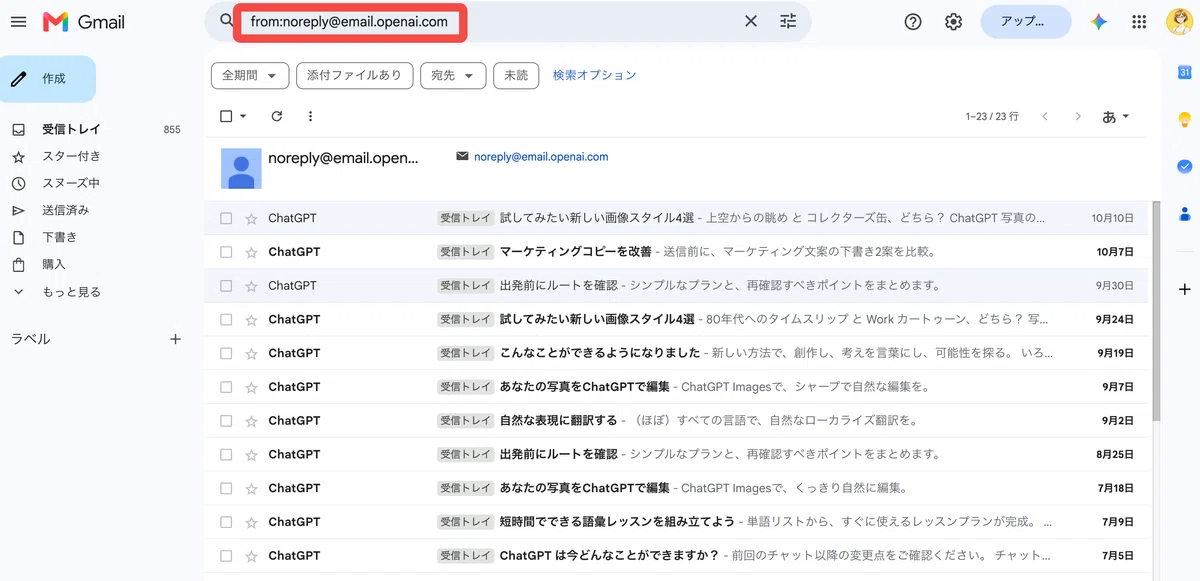Open the Keep side panel icon
The height and width of the screenshot is (581, 1200).
[1184, 119]
